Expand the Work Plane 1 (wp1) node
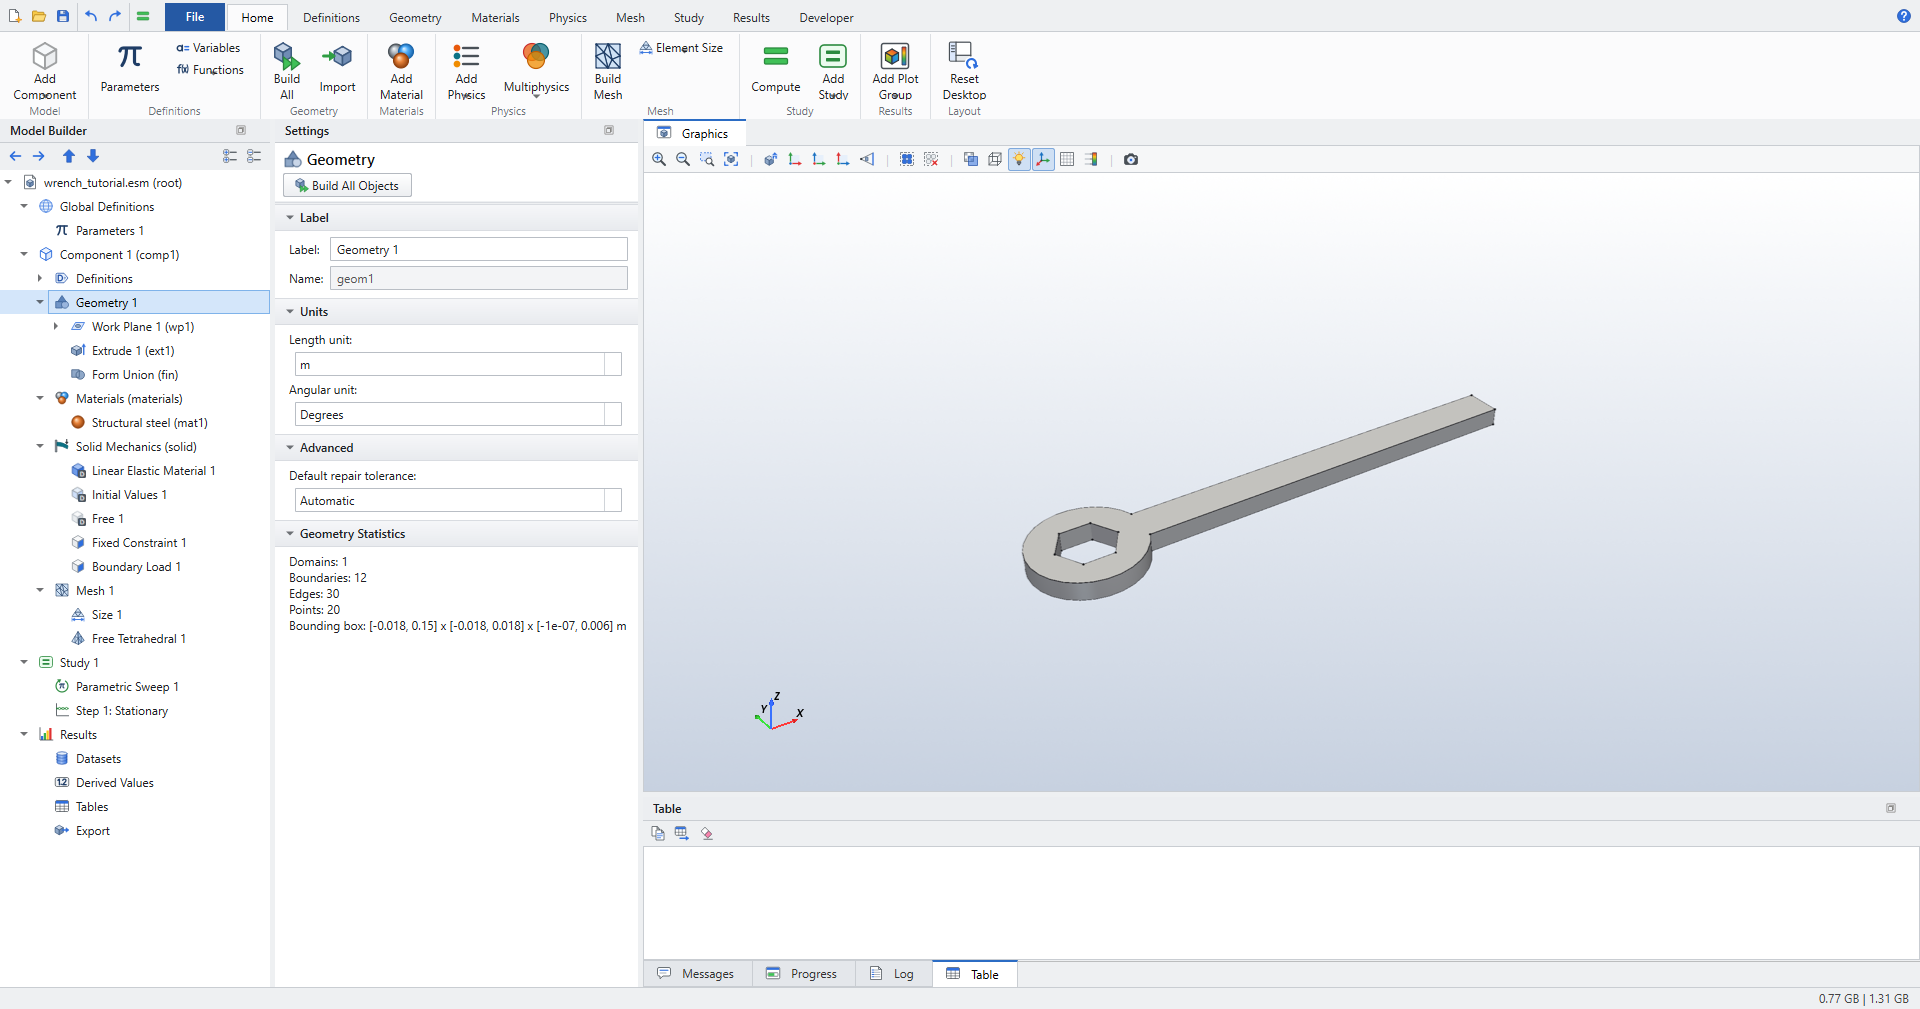 [56, 327]
